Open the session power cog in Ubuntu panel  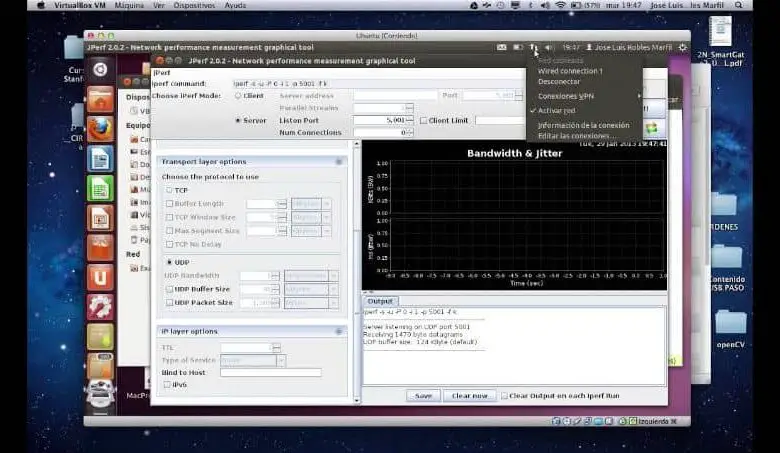point(682,47)
